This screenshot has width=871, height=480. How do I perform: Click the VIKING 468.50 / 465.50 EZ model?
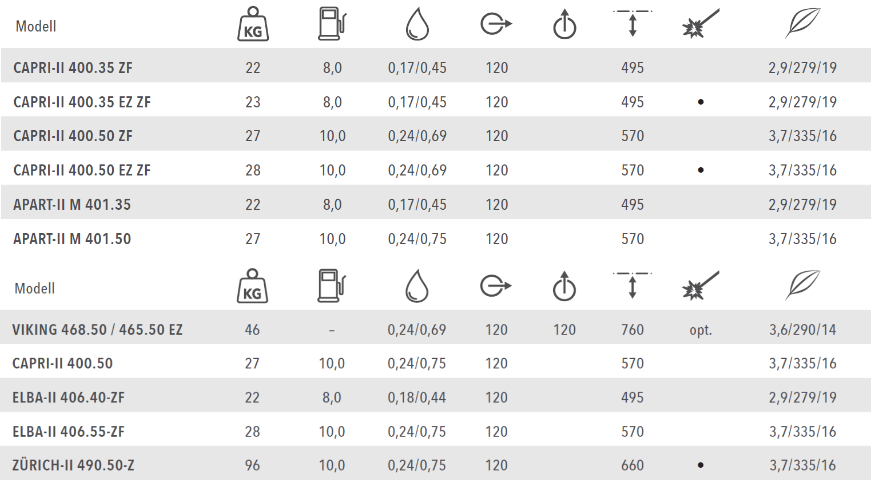pyautogui.click(x=97, y=329)
